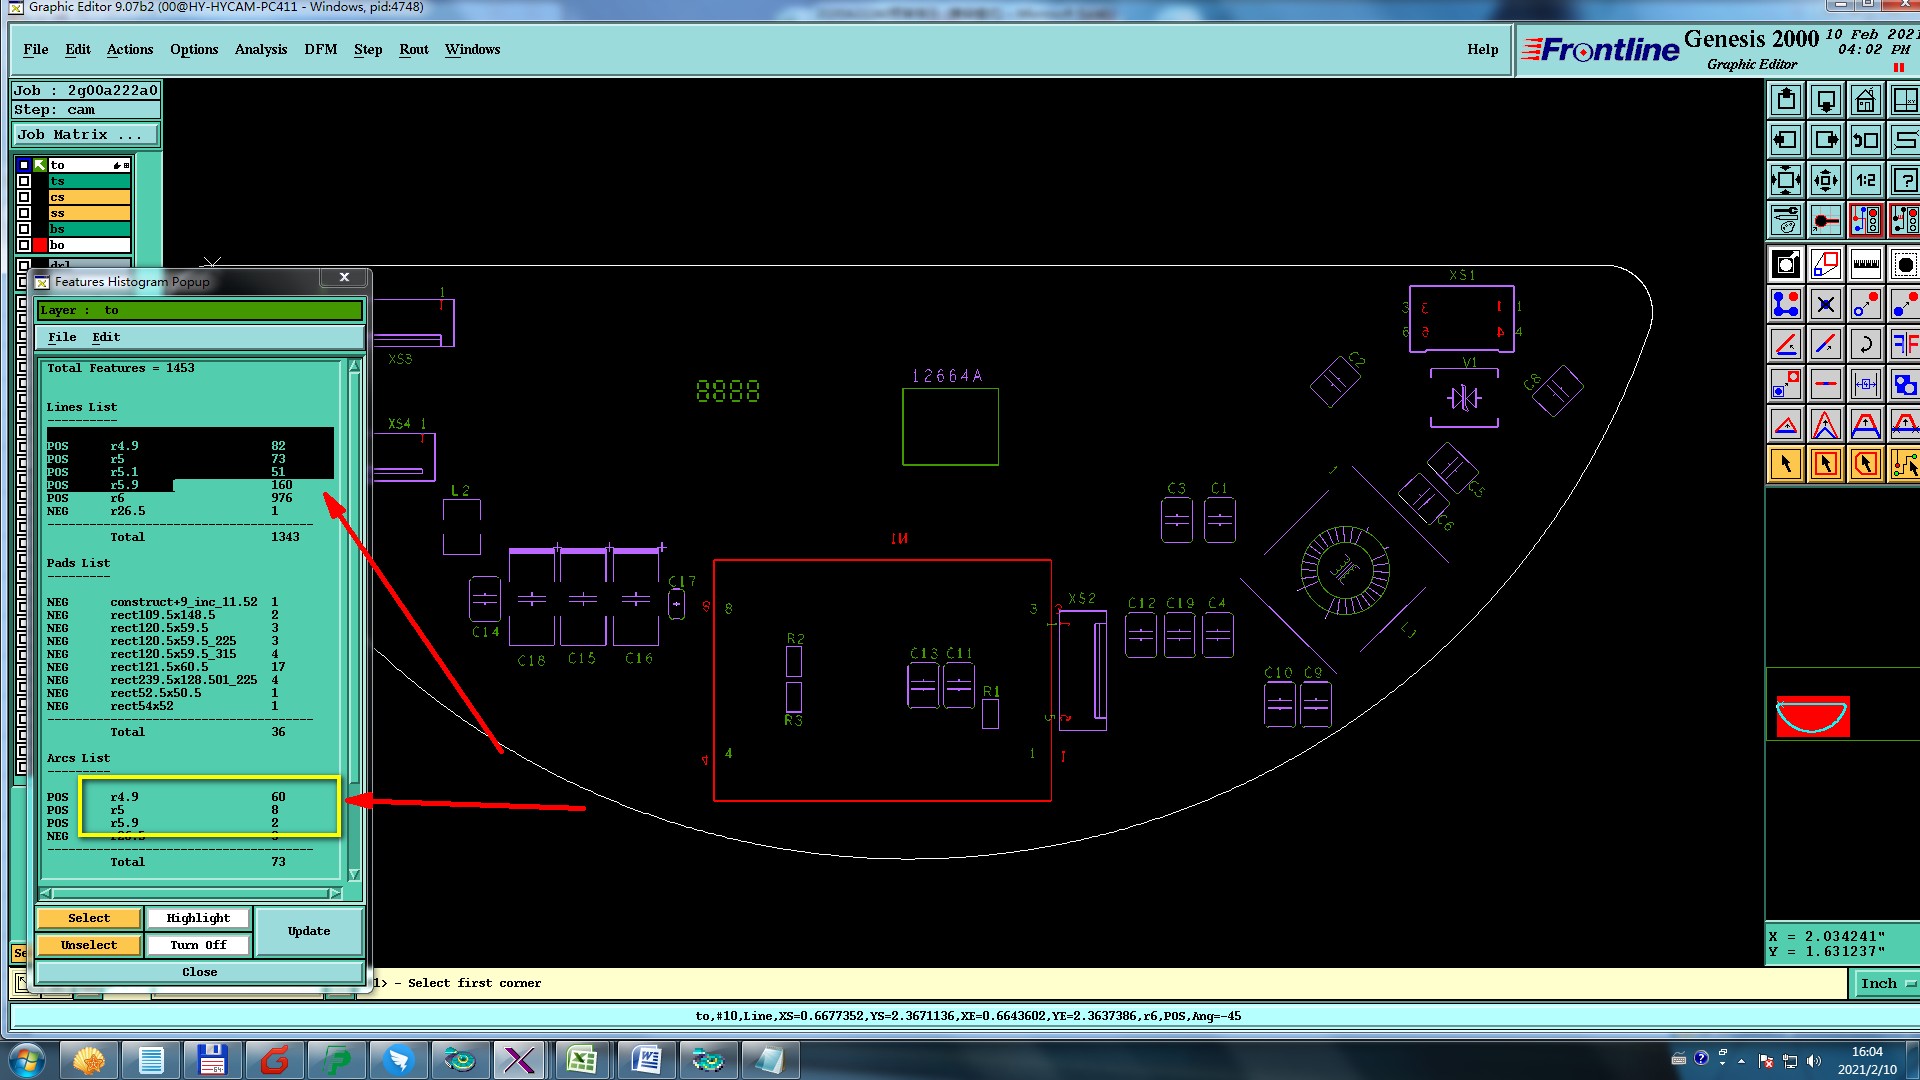Click the 1:2 scale zoom icon
Image resolution: width=1920 pixels, height=1080 pixels.
[x=1866, y=180]
